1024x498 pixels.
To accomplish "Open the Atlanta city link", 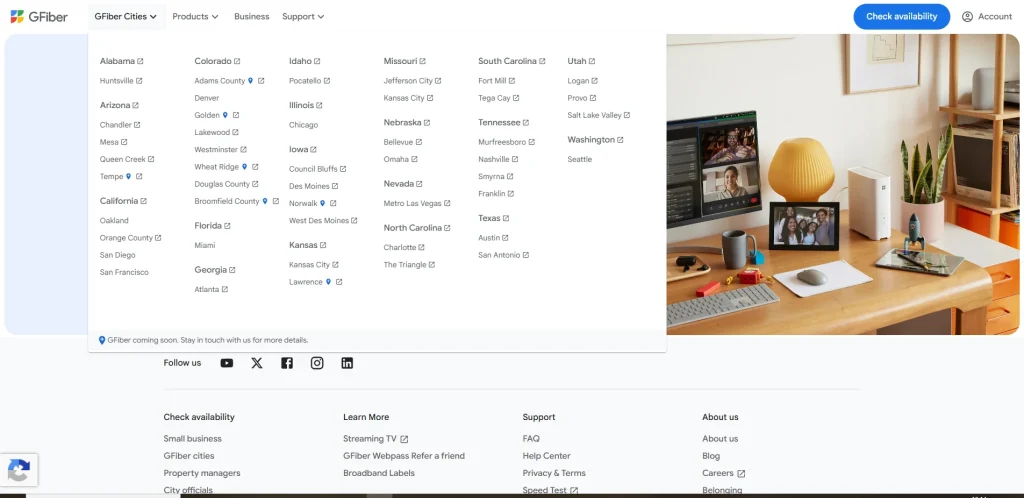I will pos(206,289).
